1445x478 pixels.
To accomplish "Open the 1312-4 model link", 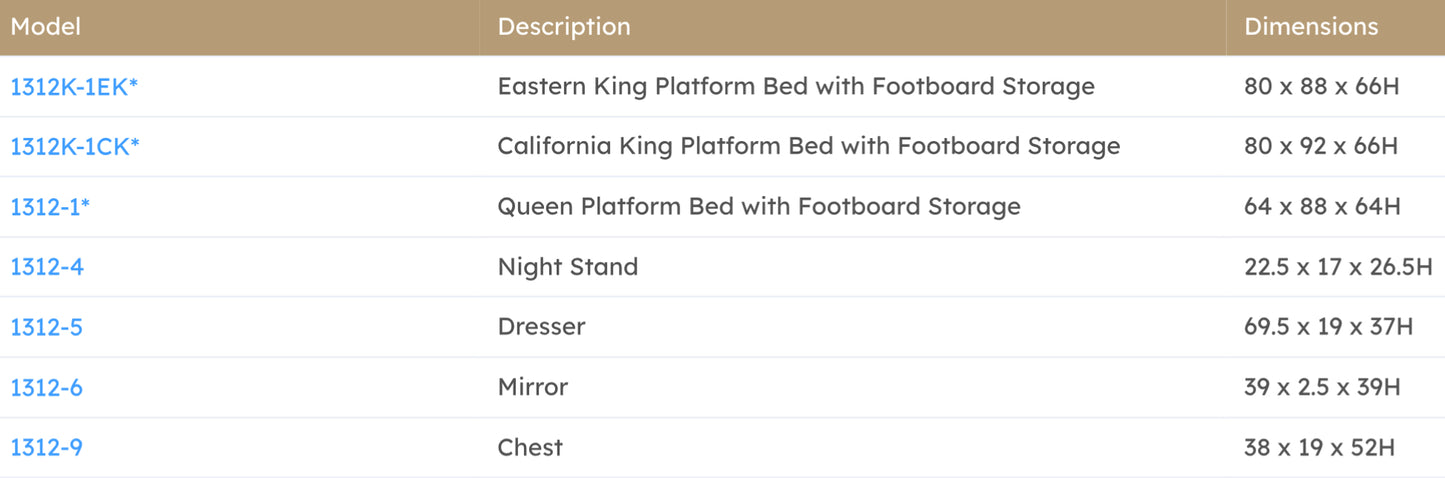I will point(46,267).
